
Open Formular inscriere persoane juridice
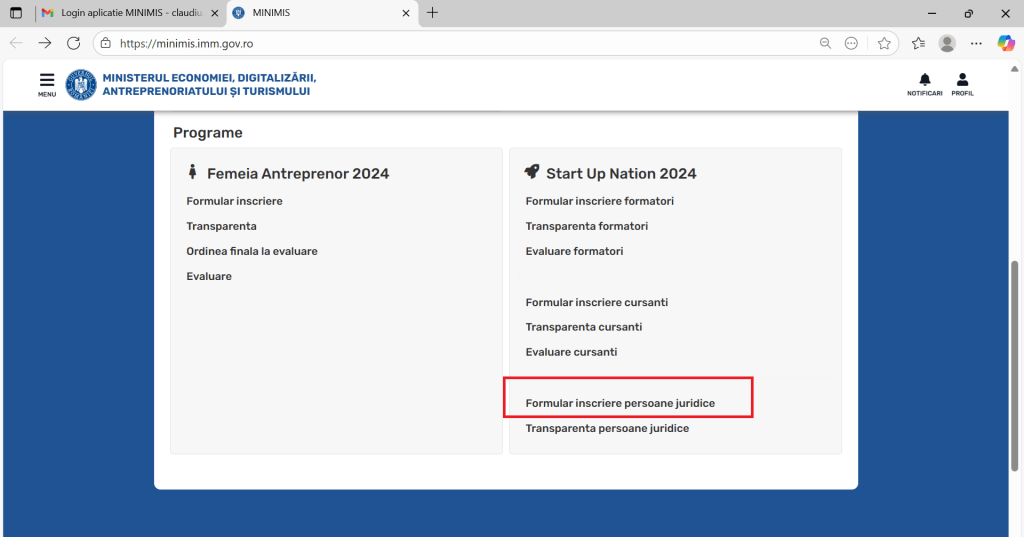pyautogui.click(x=620, y=403)
